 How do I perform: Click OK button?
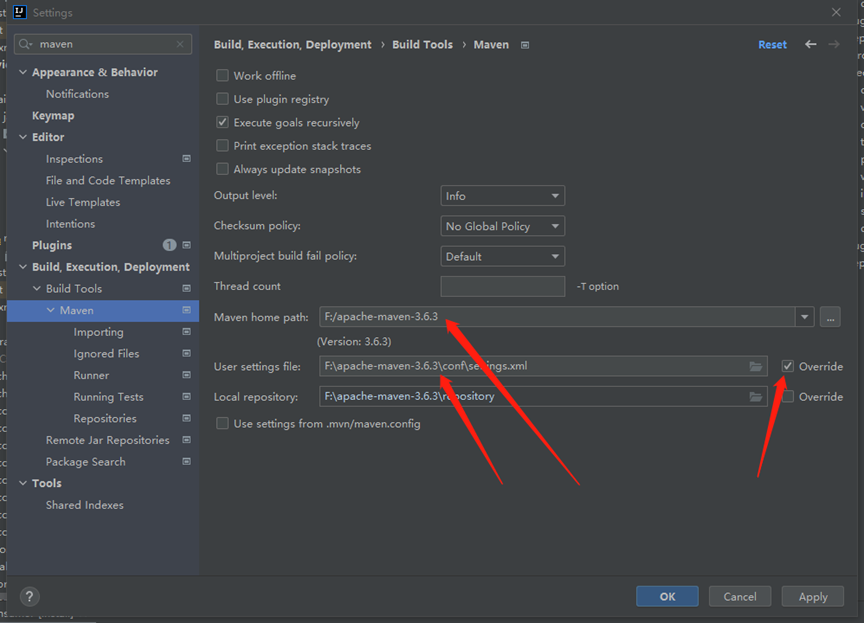667,597
